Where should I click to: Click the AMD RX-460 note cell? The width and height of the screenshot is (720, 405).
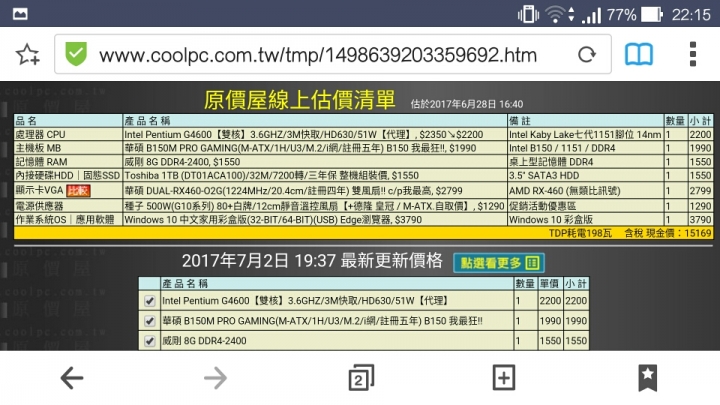pos(585,191)
